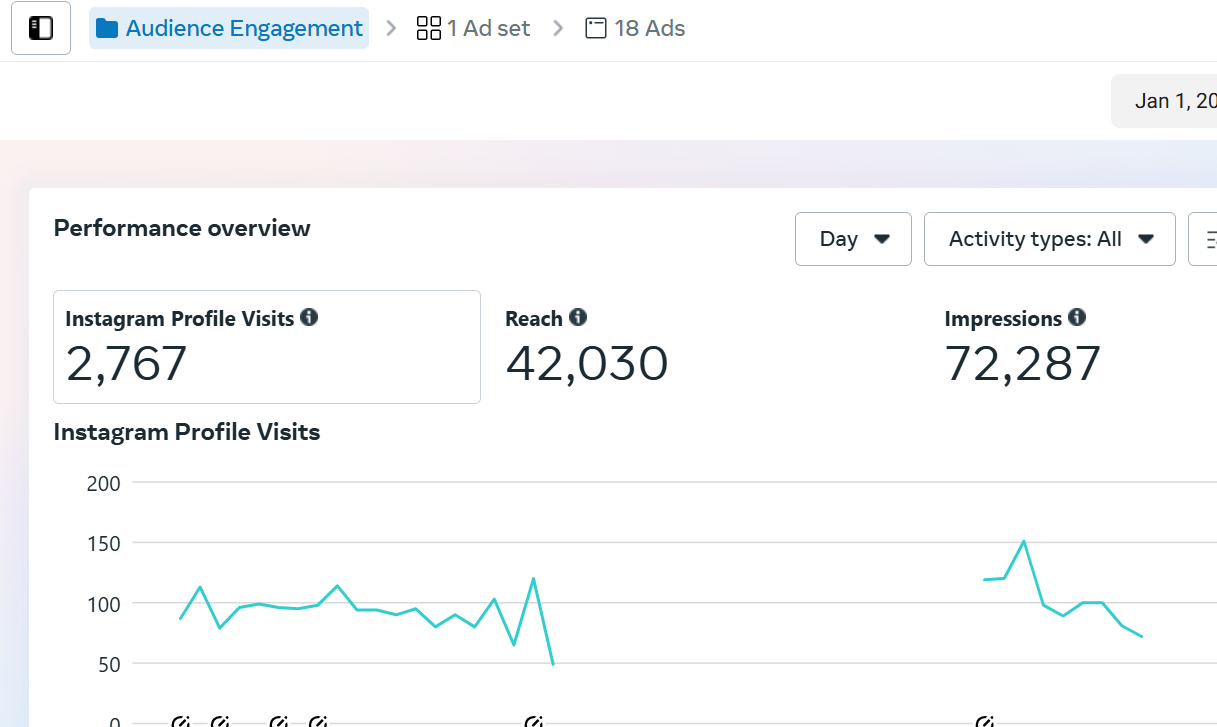Toggle the sidebar panel icon
The image size is (1217, 727).
click(x=40, y=28)
